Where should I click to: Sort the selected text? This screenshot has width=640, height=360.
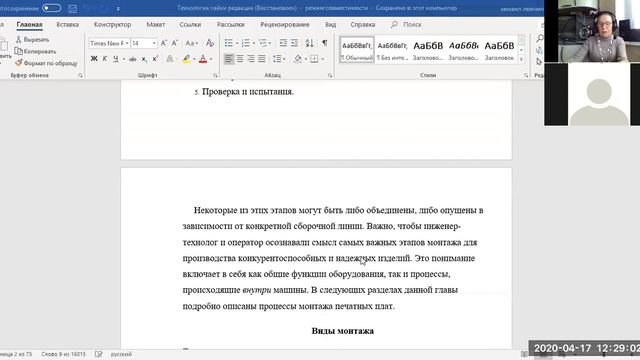pyautogui.click(x=309, y=43)
